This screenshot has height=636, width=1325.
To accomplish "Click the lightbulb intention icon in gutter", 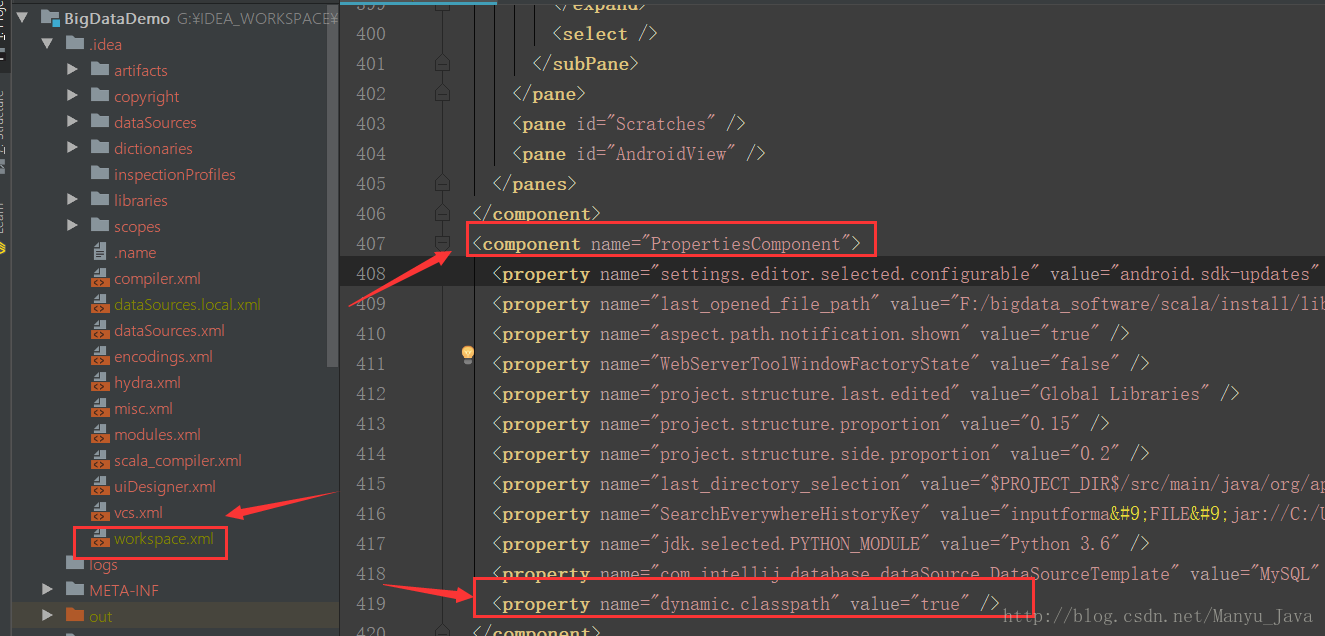I will tap(467, 354).
